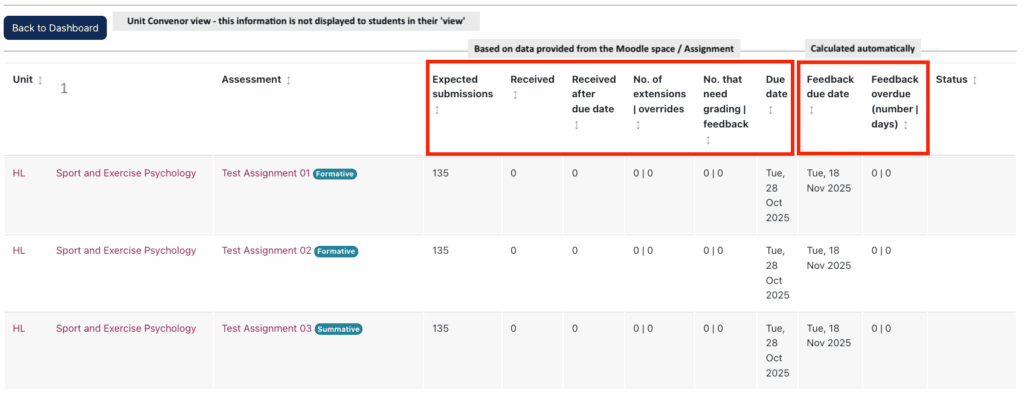The height and width of the screenshot is (397, 1024).
Task: Sort by Feedback overdue column arrows
Action: 905,125
